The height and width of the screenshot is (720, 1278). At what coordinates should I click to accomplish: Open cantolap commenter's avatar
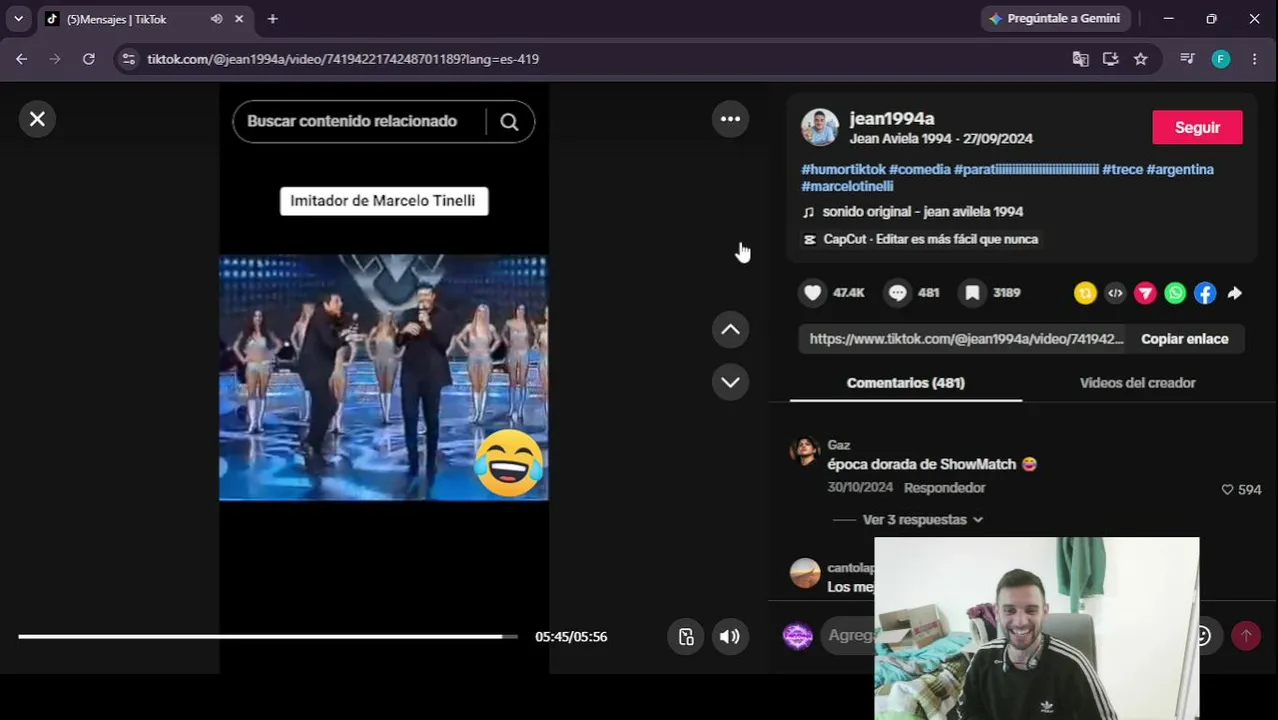tap(805, 573)
